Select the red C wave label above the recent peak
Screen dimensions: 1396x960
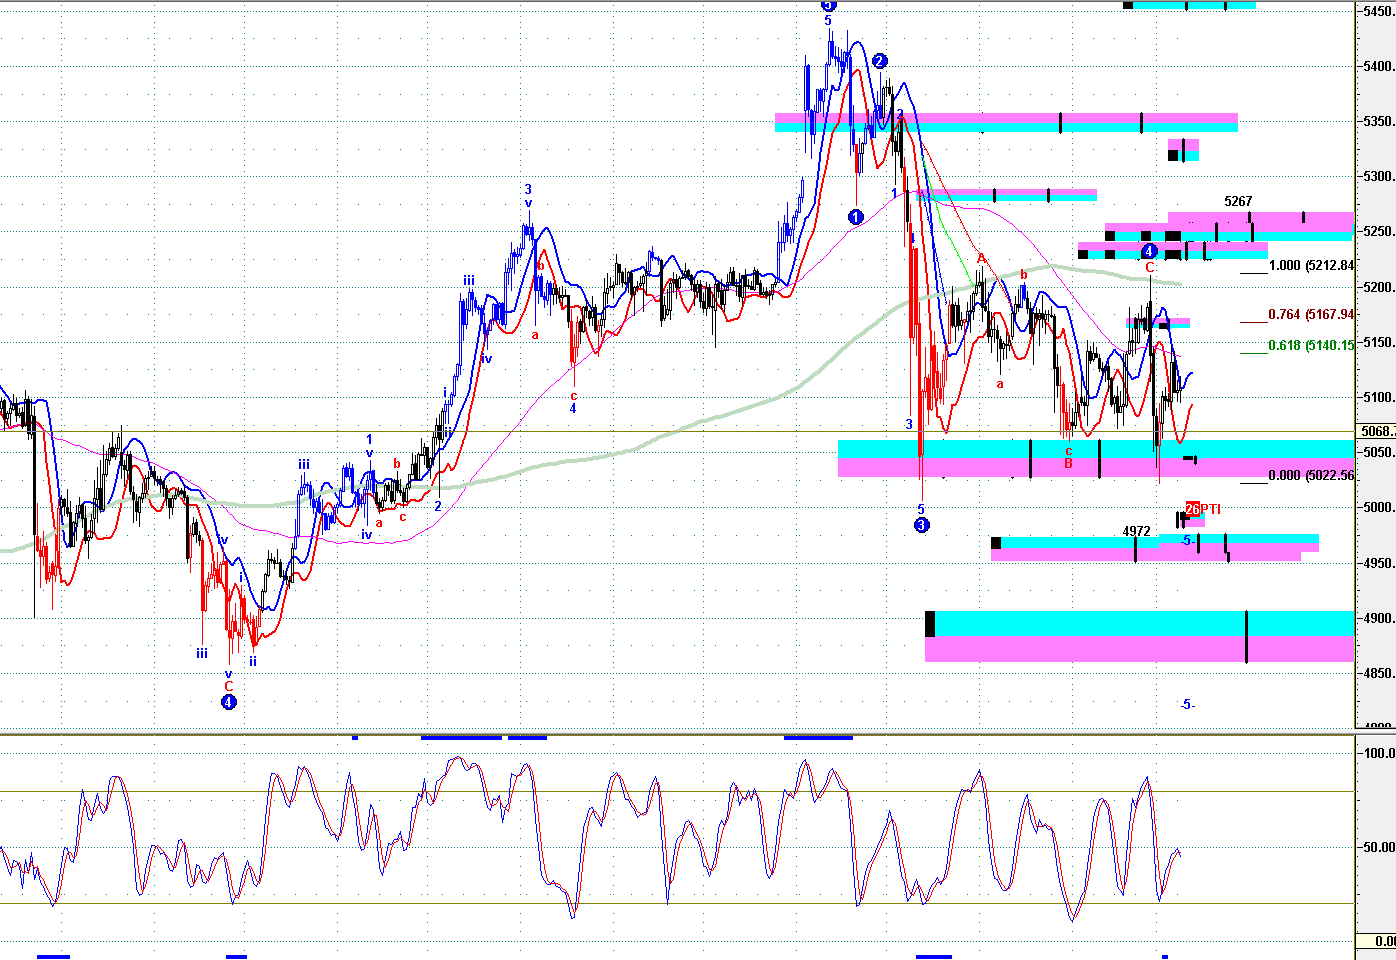(x=1150, y=268)
